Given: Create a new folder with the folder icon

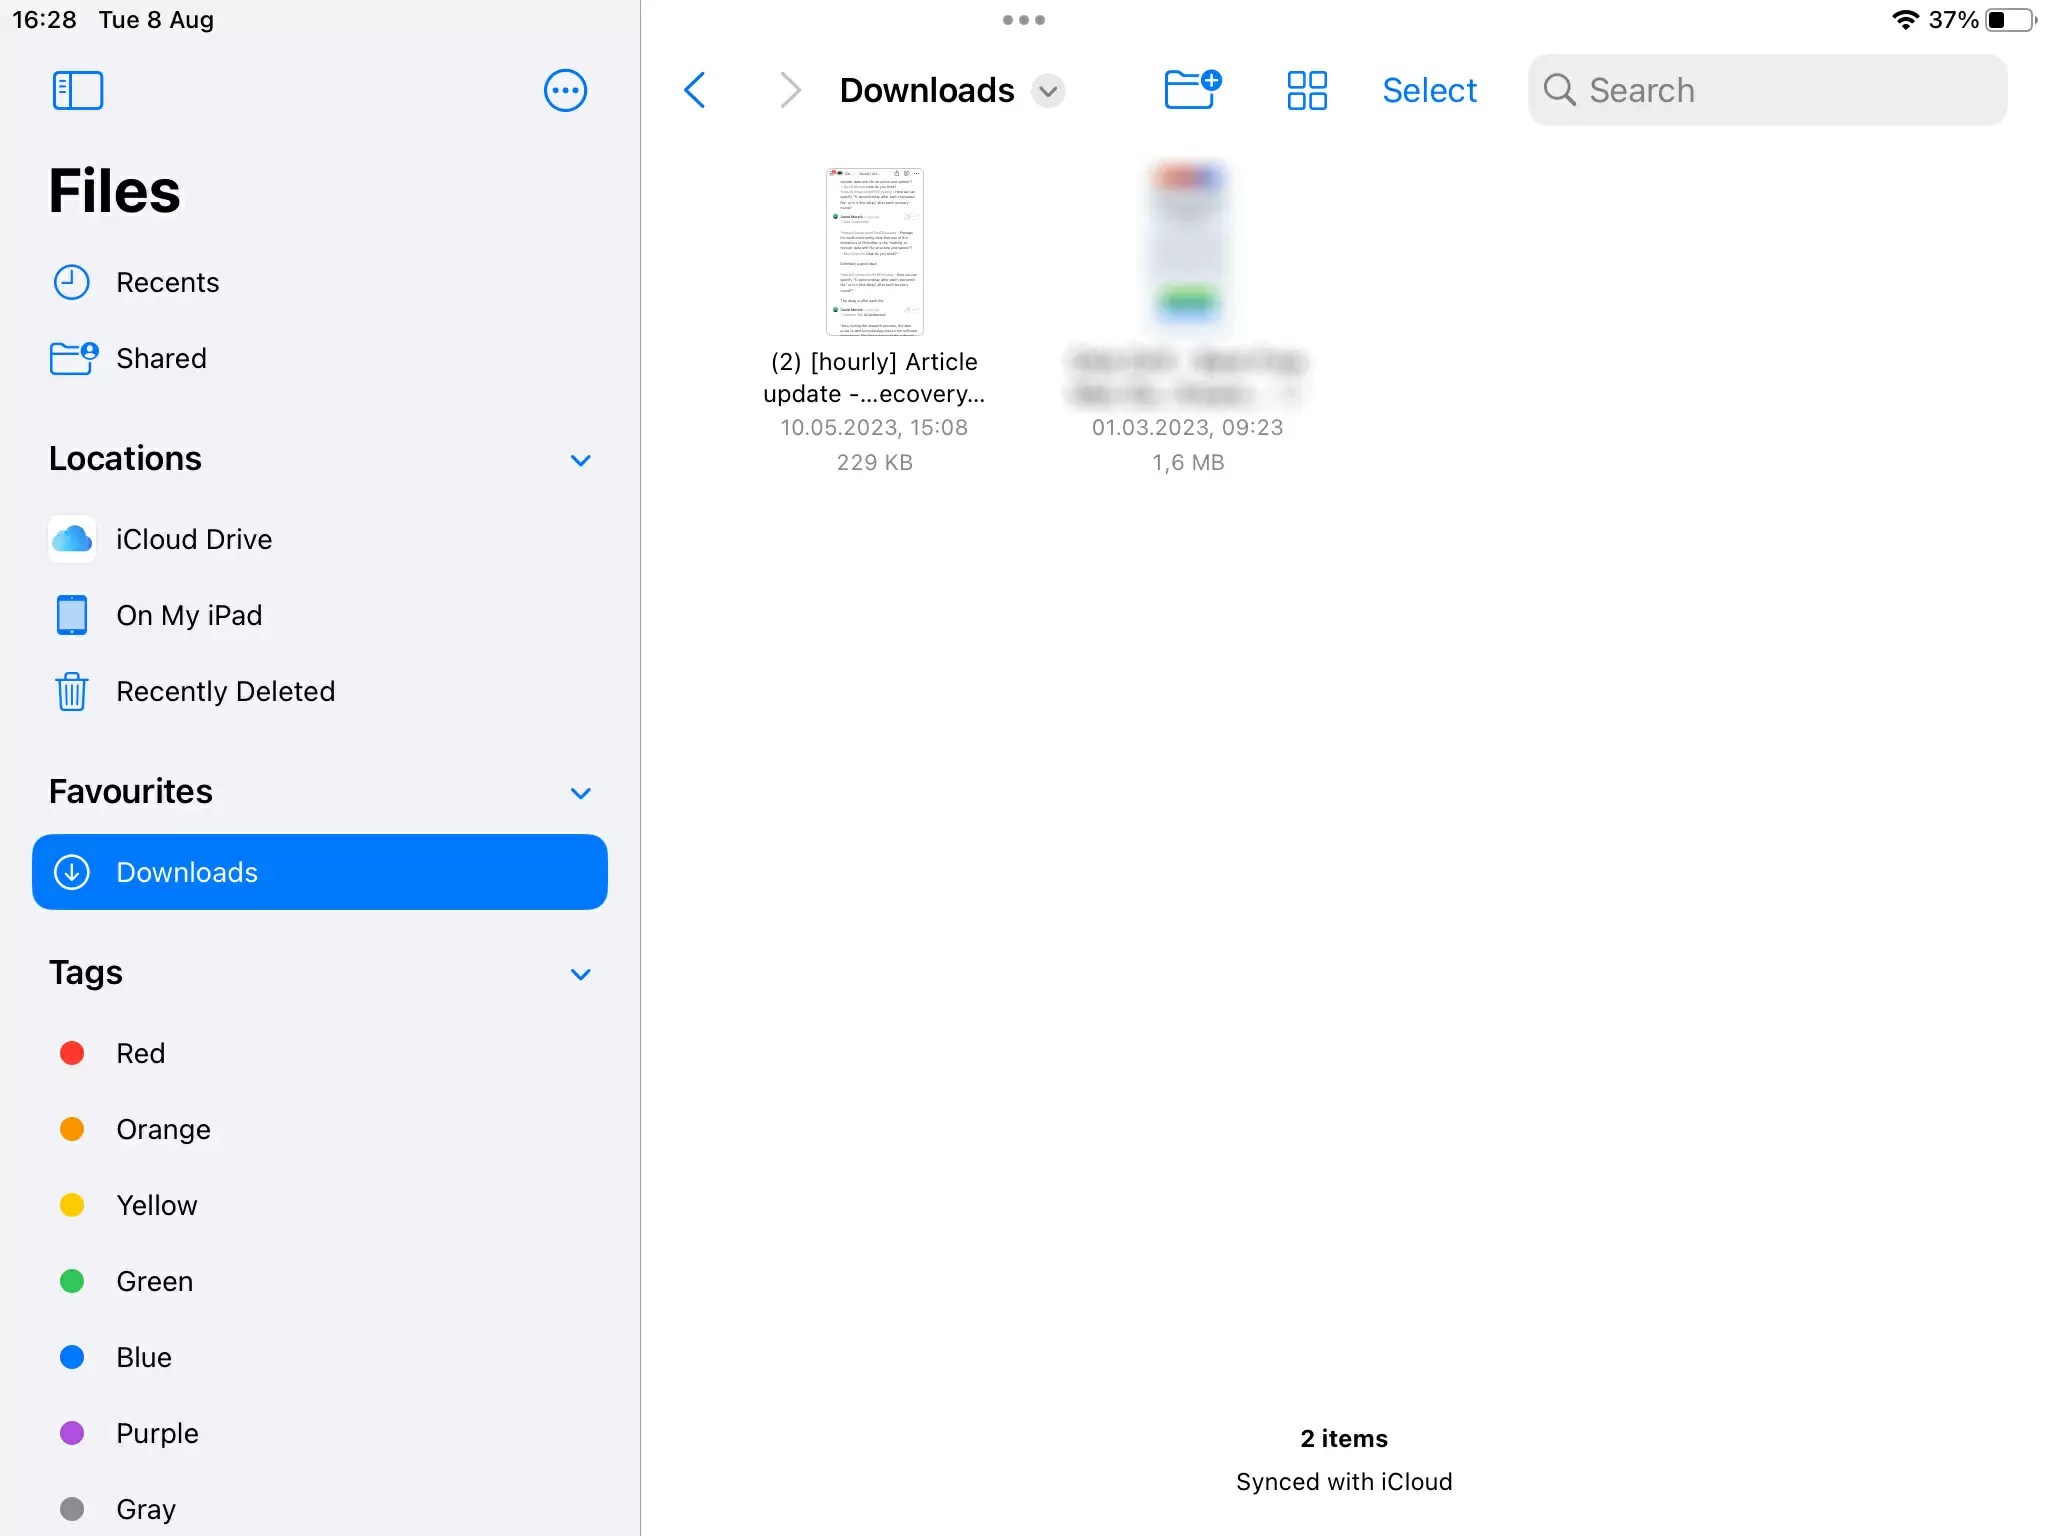Looking at the screenshot, I should click(1192, 90).
